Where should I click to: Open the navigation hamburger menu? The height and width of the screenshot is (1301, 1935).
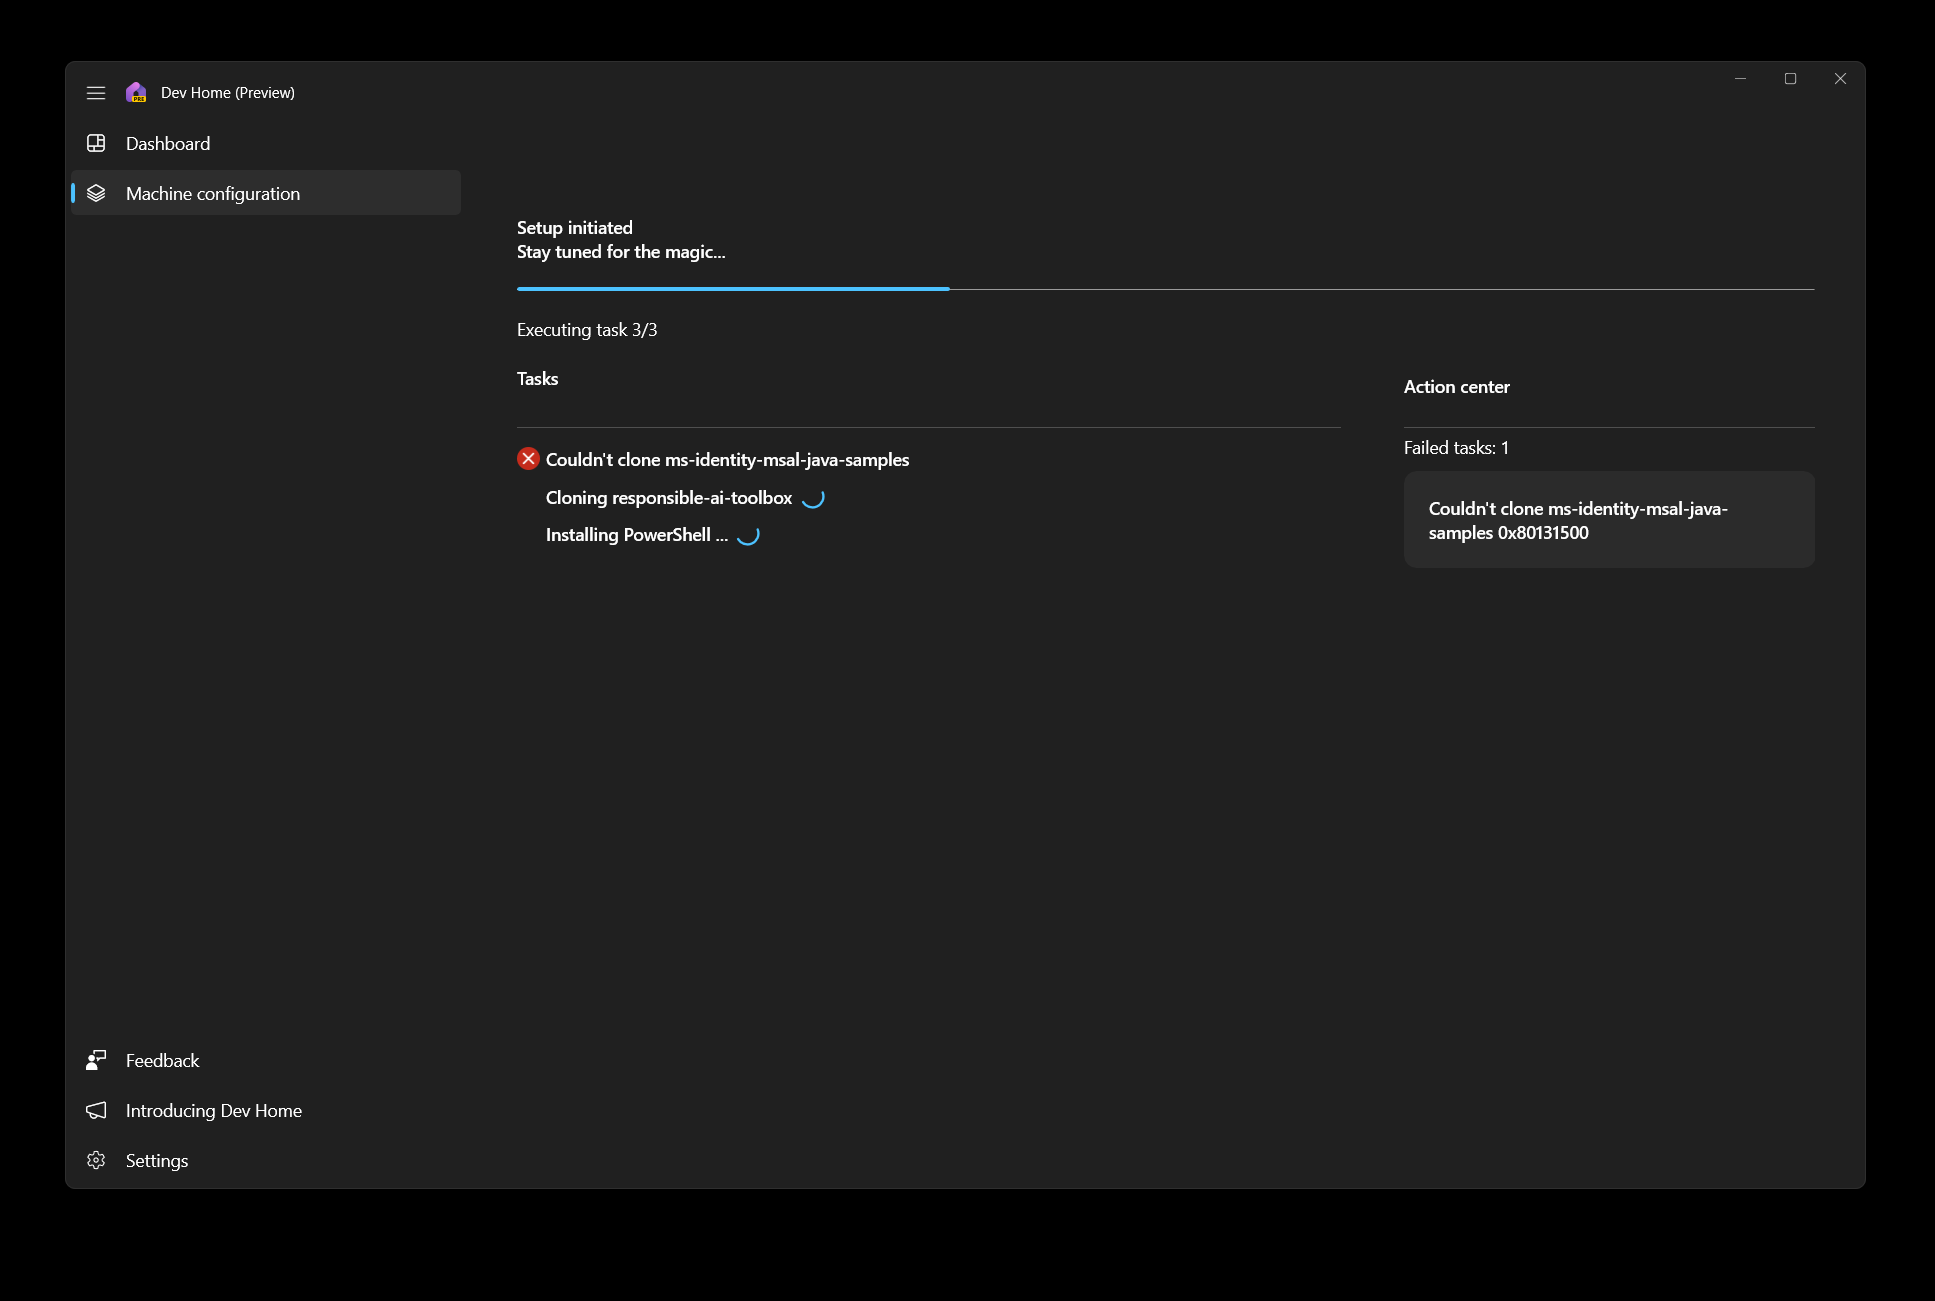[x=96, y=92]
